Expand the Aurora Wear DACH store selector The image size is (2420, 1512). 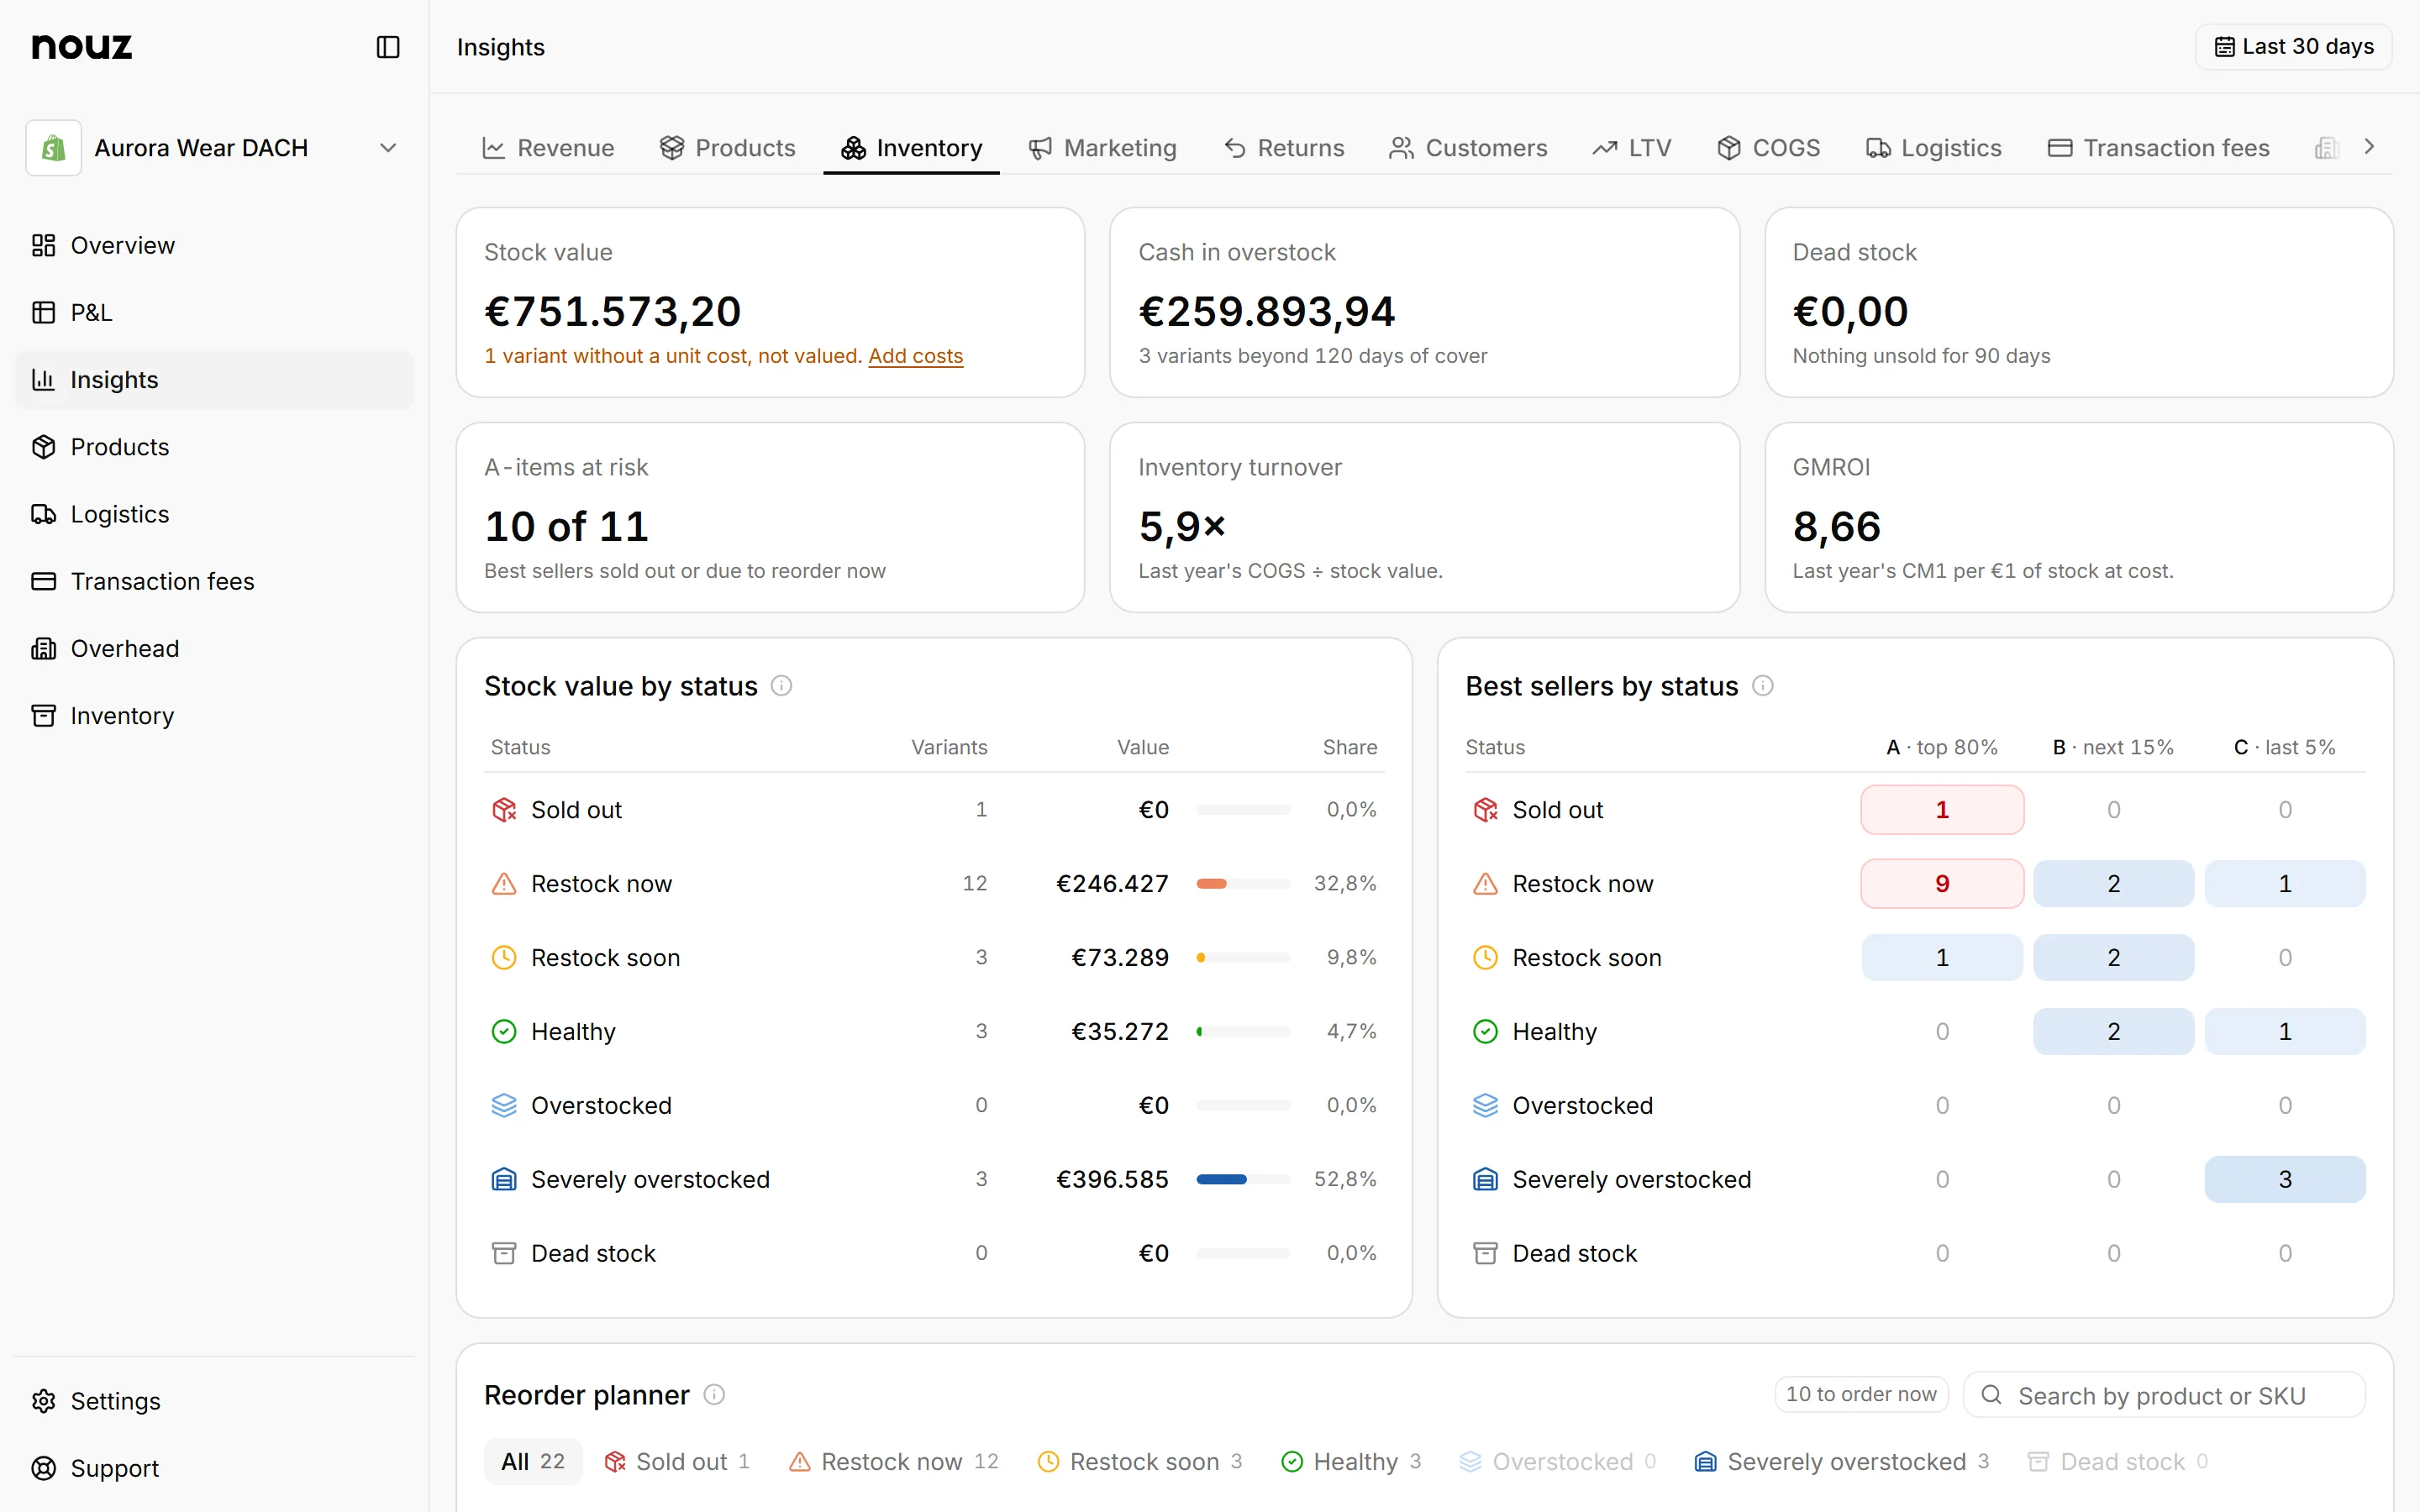click(214, 148)
